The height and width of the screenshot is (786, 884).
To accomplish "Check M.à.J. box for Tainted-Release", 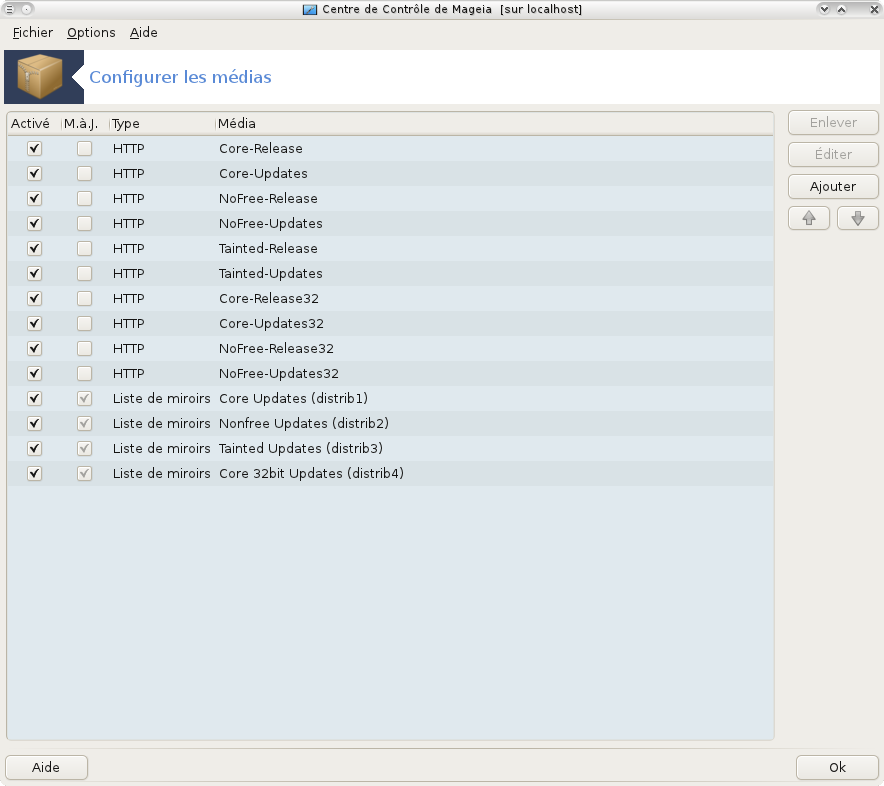I will click(x=85, y=248).
